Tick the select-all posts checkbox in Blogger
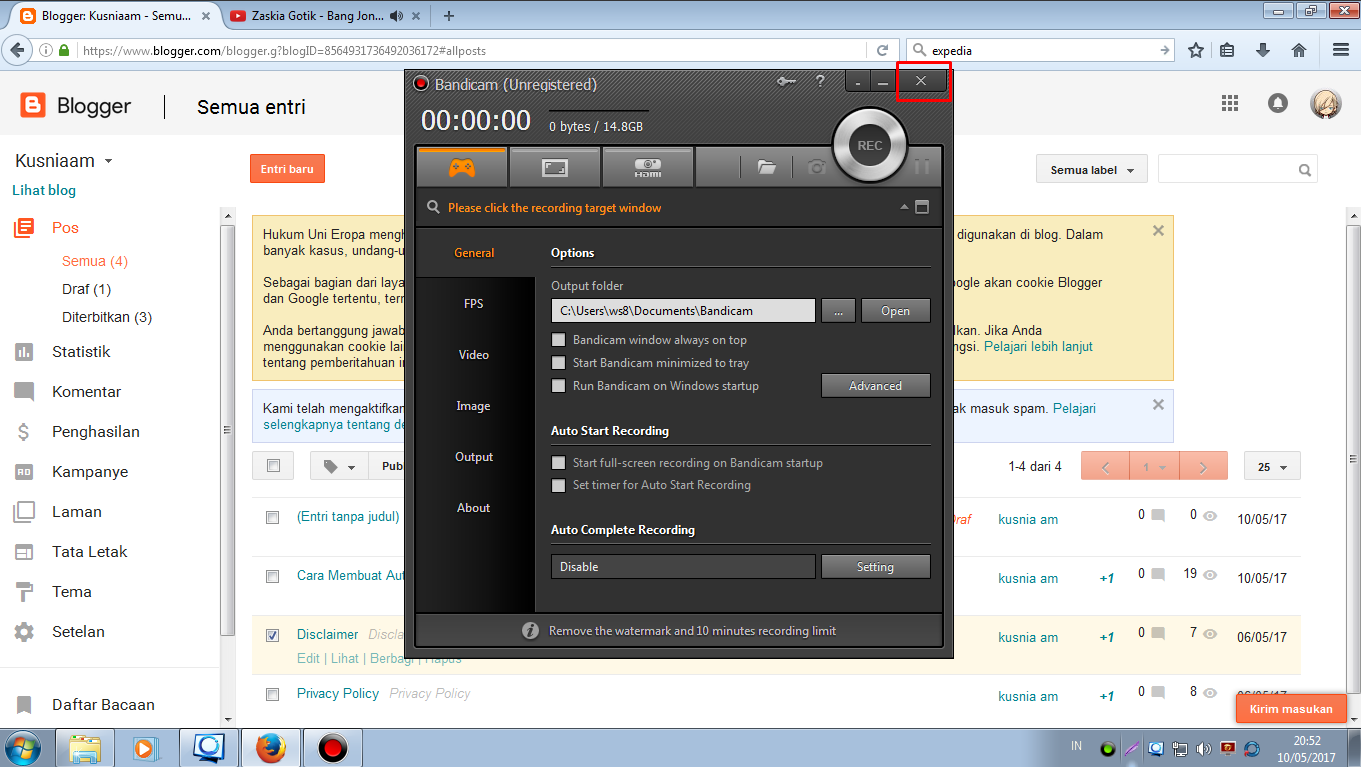 pos(273,465)
